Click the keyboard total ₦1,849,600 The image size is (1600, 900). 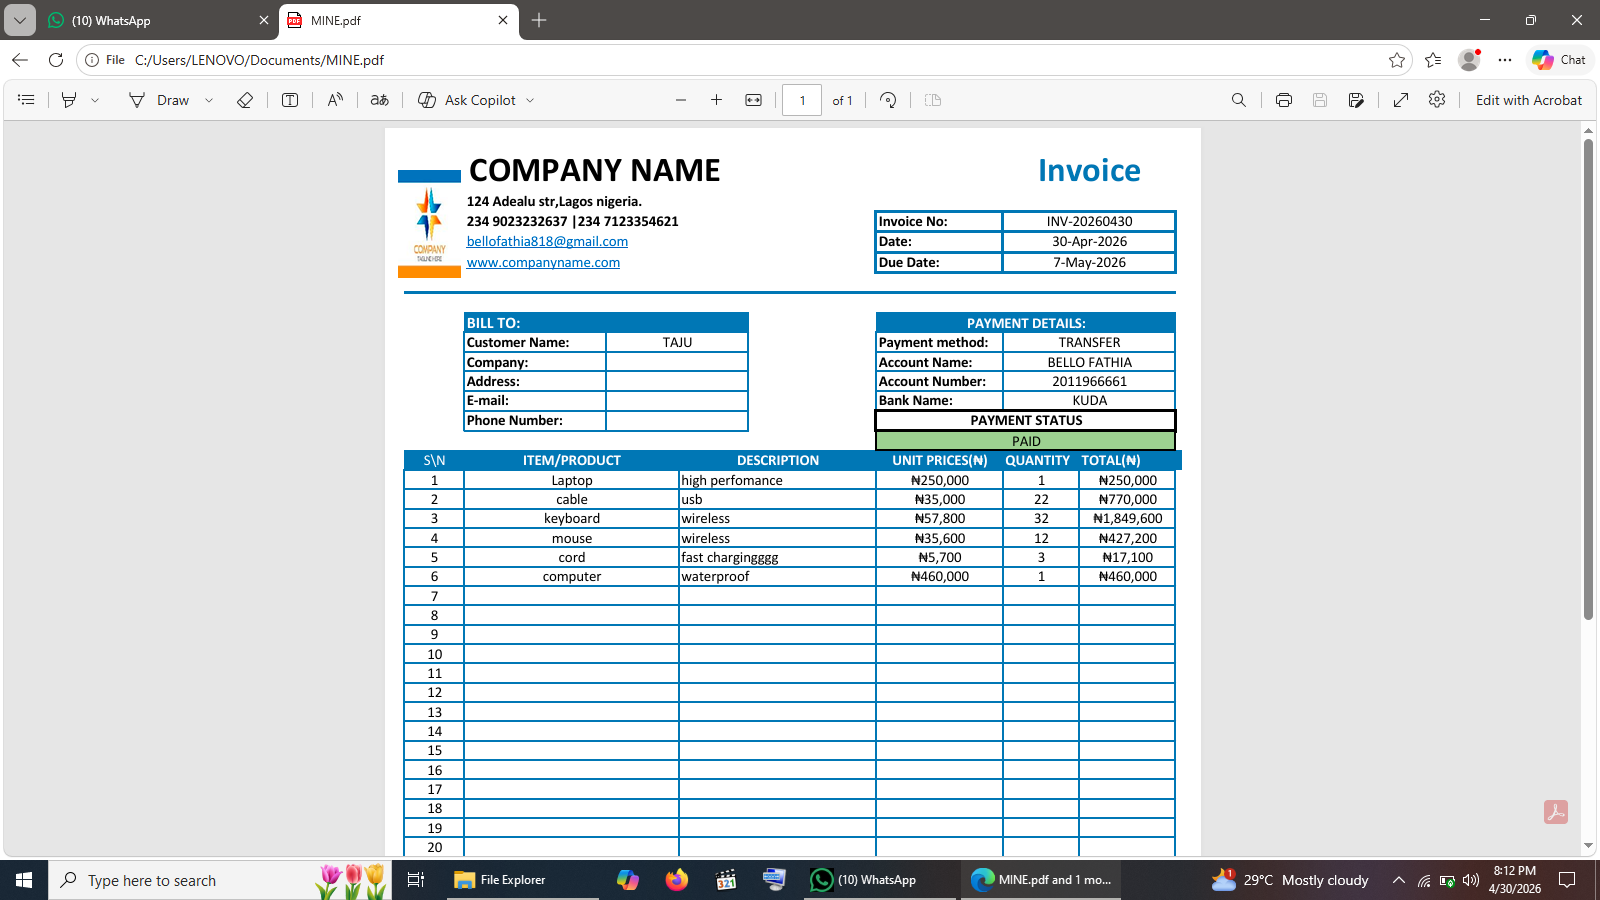pos(1127,518)
